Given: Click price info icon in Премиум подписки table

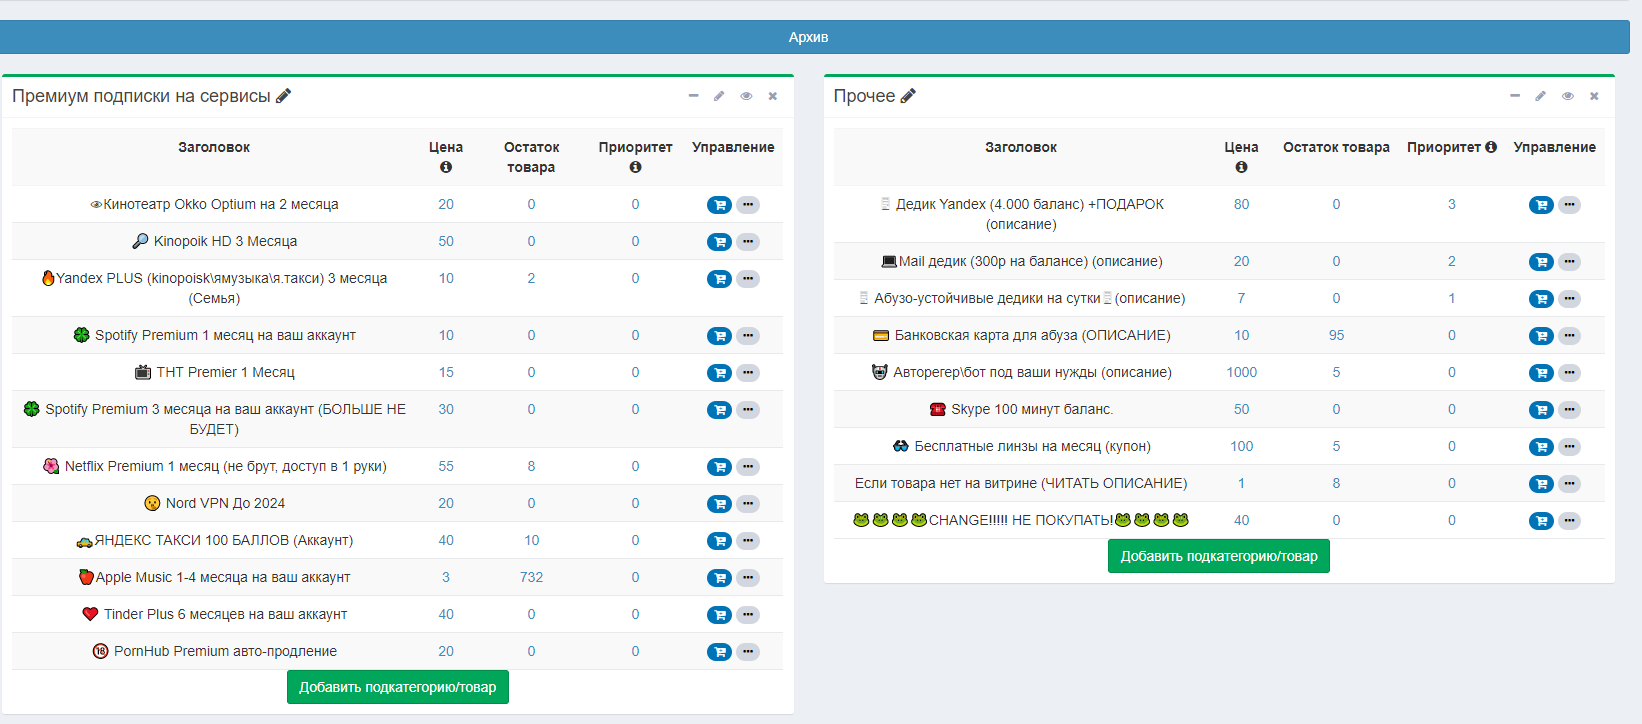Looking at the screenshot, I should [x=446, y=167].
